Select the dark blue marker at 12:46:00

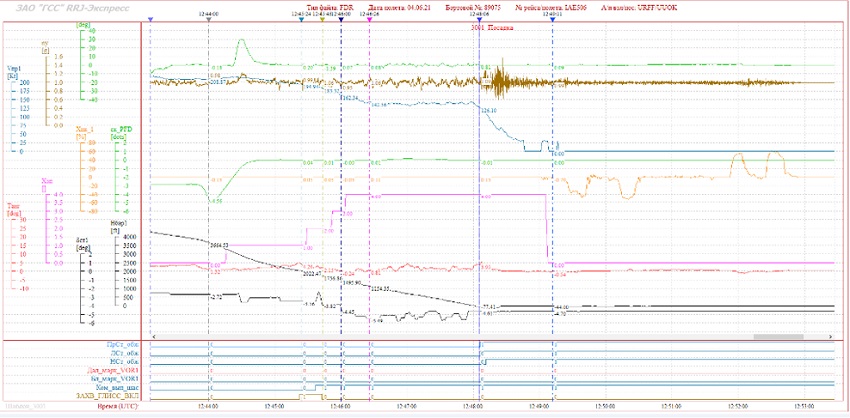point(341,20)
